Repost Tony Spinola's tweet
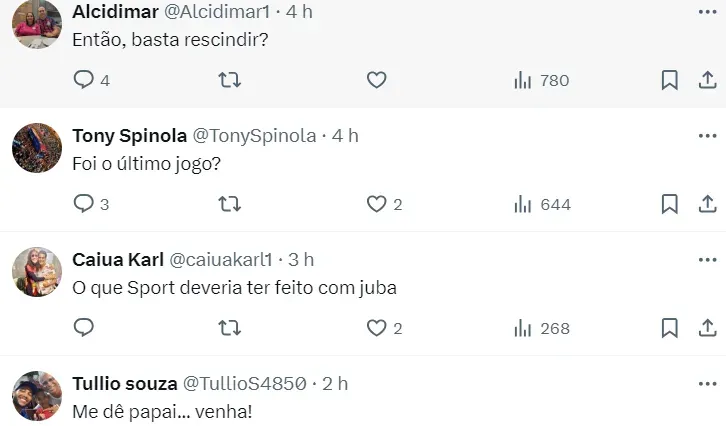 coord(230,204)
